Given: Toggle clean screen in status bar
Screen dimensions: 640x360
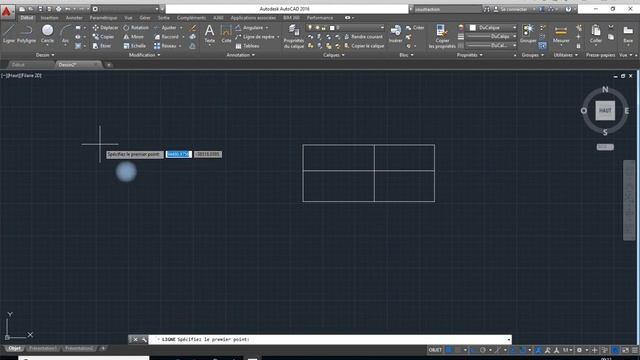Looking at the screenshot, I should [625, 350].
